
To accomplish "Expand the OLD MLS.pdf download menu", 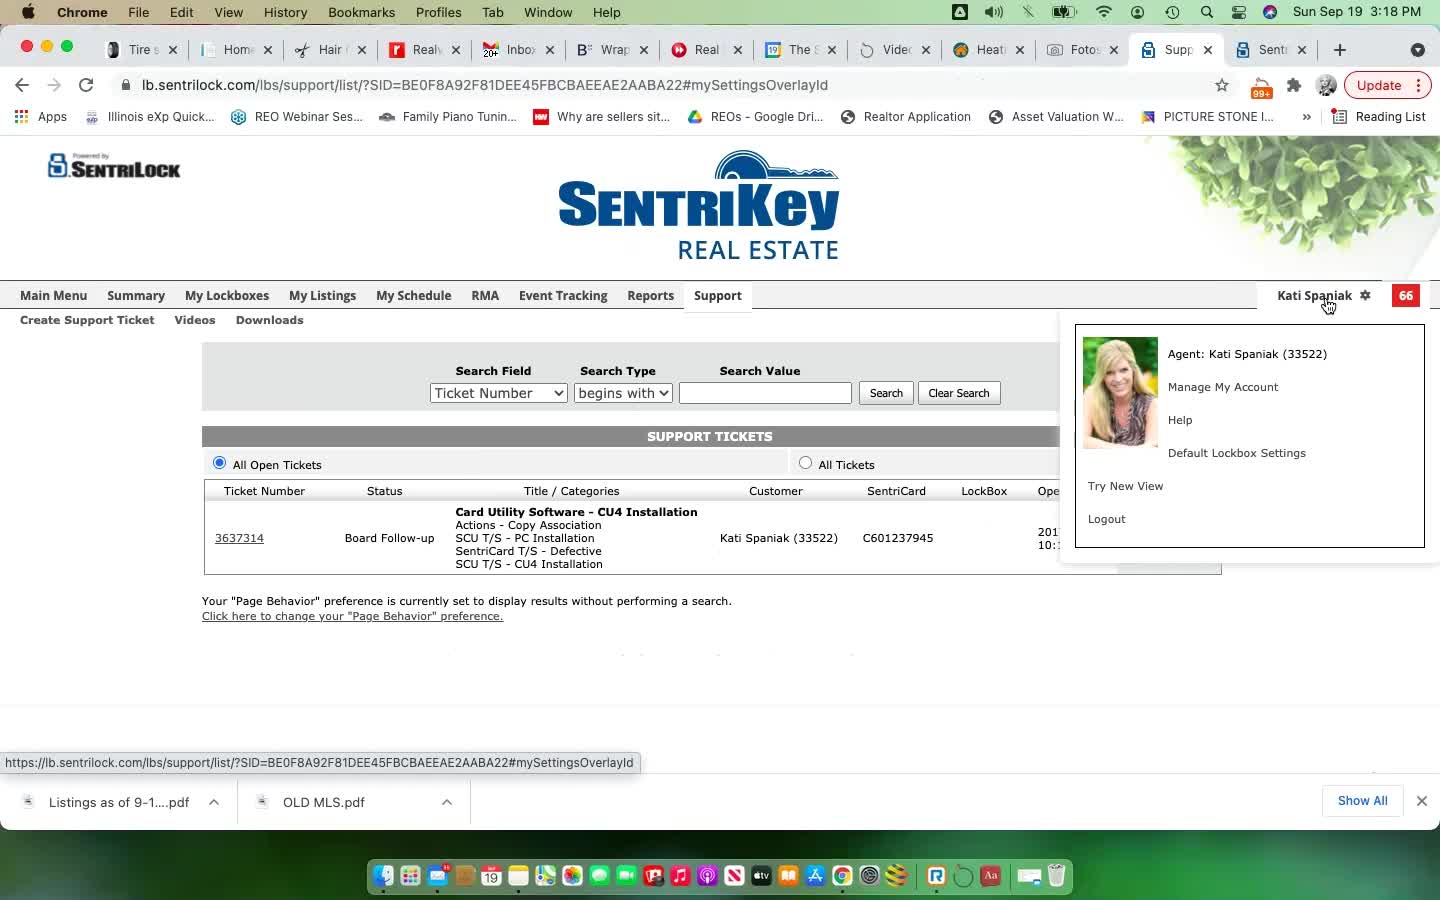I will (x=447, y=802).
